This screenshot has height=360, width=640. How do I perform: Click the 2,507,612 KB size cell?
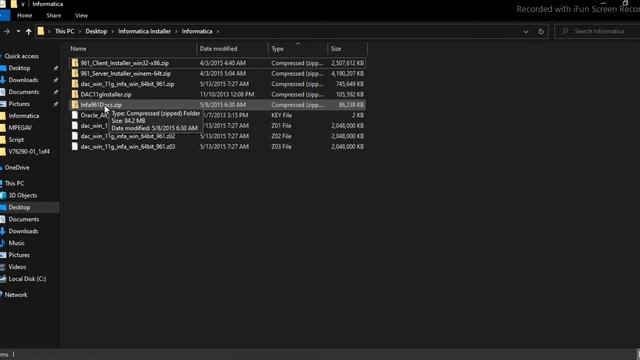tap(347, 63)
